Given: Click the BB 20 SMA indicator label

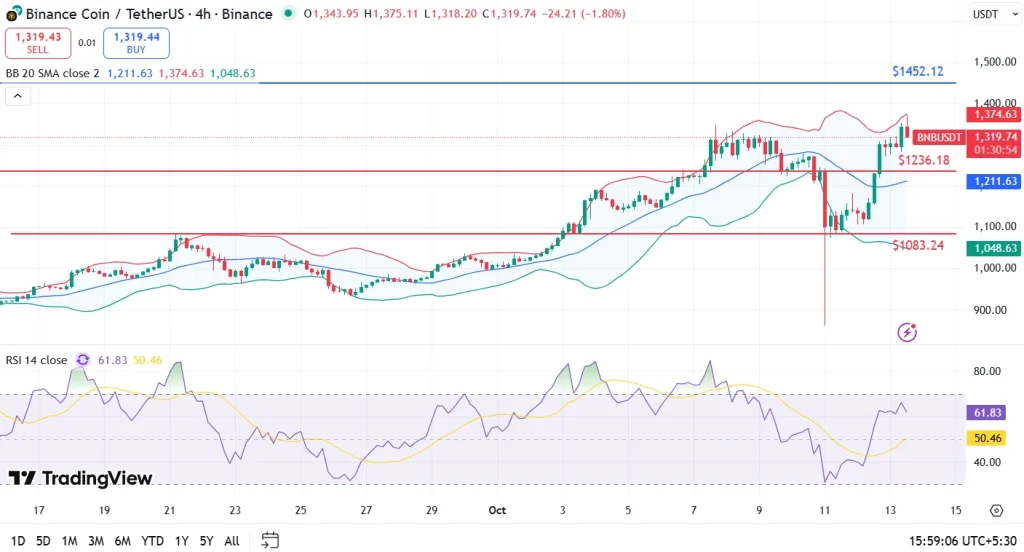Looking at the screenshot, I should tap(52, 73).
